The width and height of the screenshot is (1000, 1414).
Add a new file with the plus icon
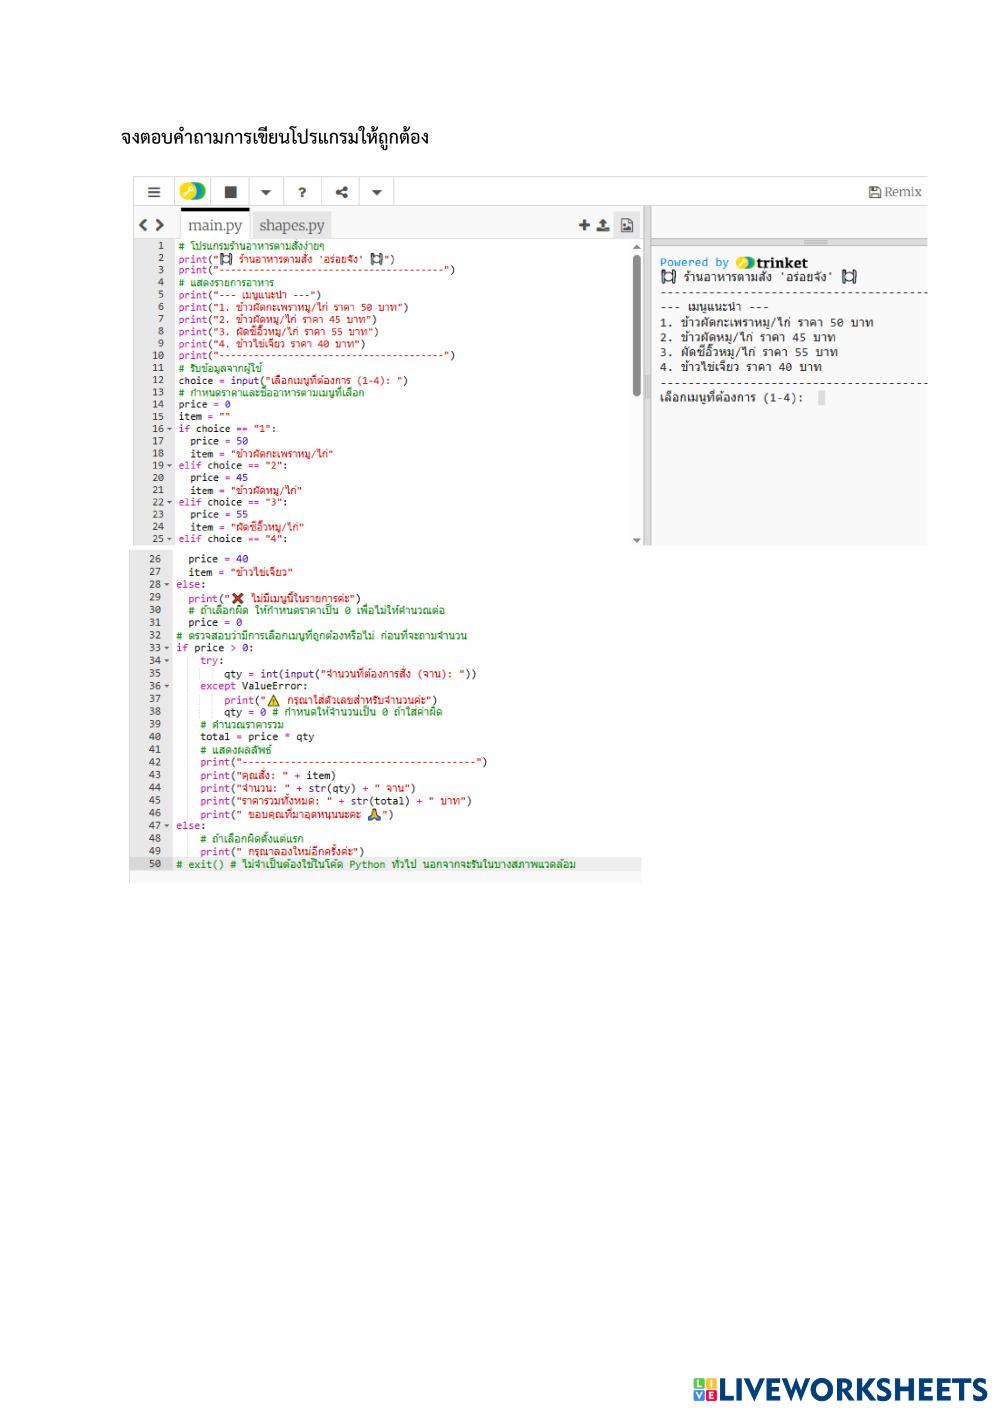point(584,226)
